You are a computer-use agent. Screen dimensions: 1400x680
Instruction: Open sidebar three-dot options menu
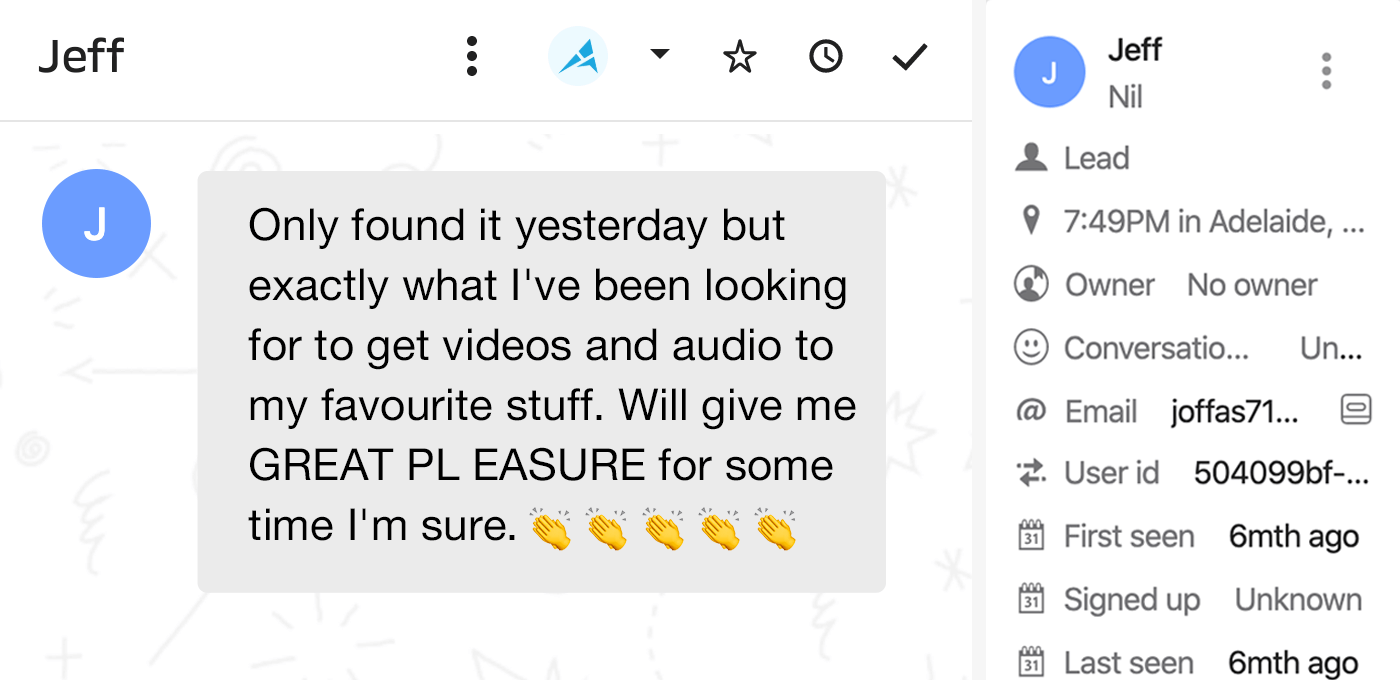1326,72
